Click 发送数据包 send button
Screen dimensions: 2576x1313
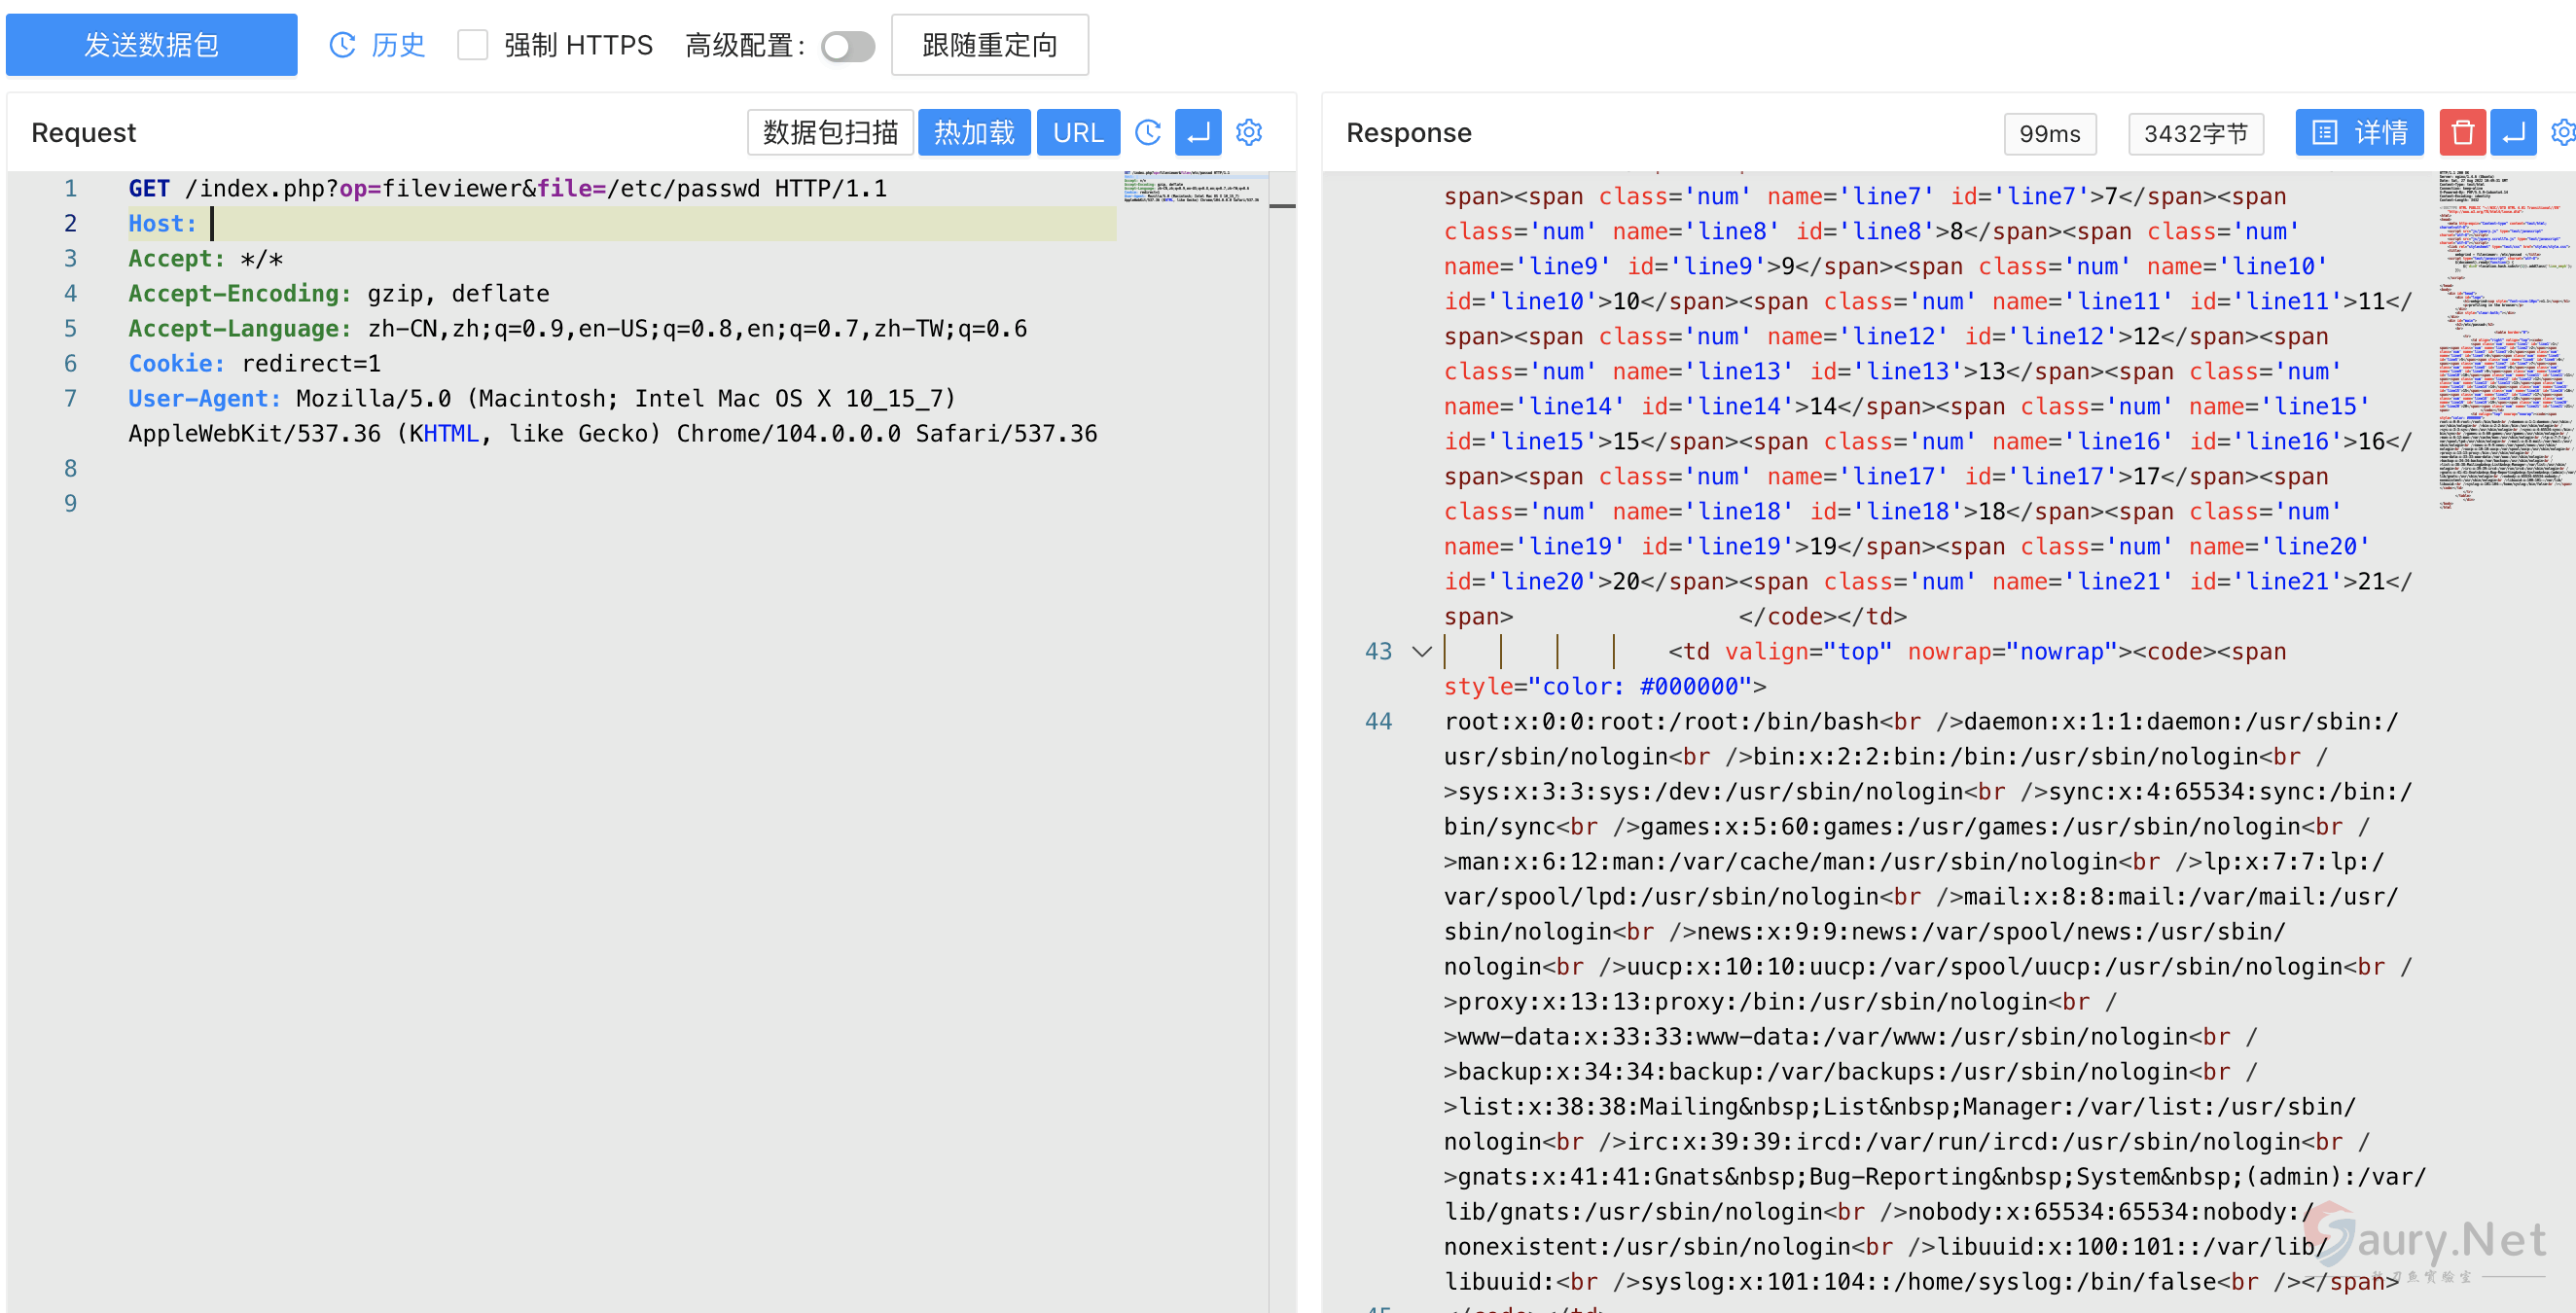(x=152, y=45)
